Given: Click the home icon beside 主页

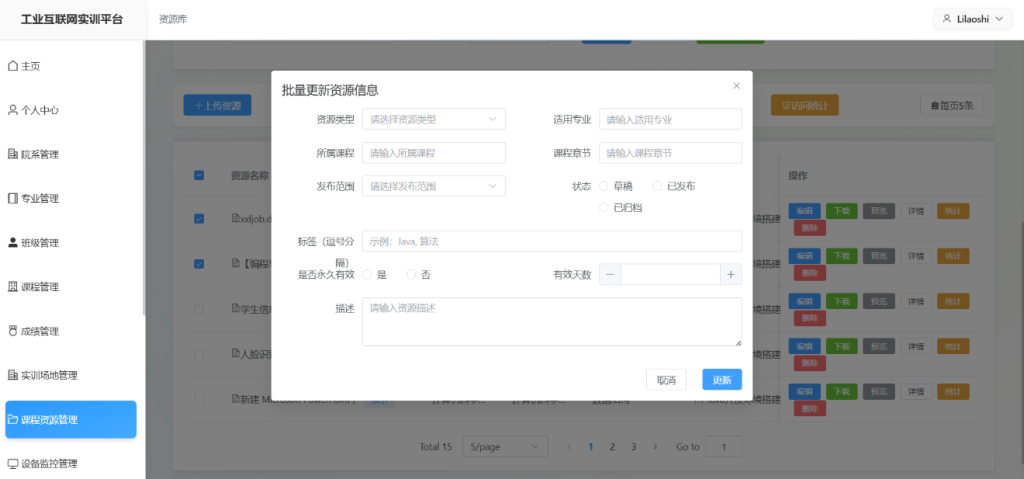Looking at the screenshot, I should 13,66.
